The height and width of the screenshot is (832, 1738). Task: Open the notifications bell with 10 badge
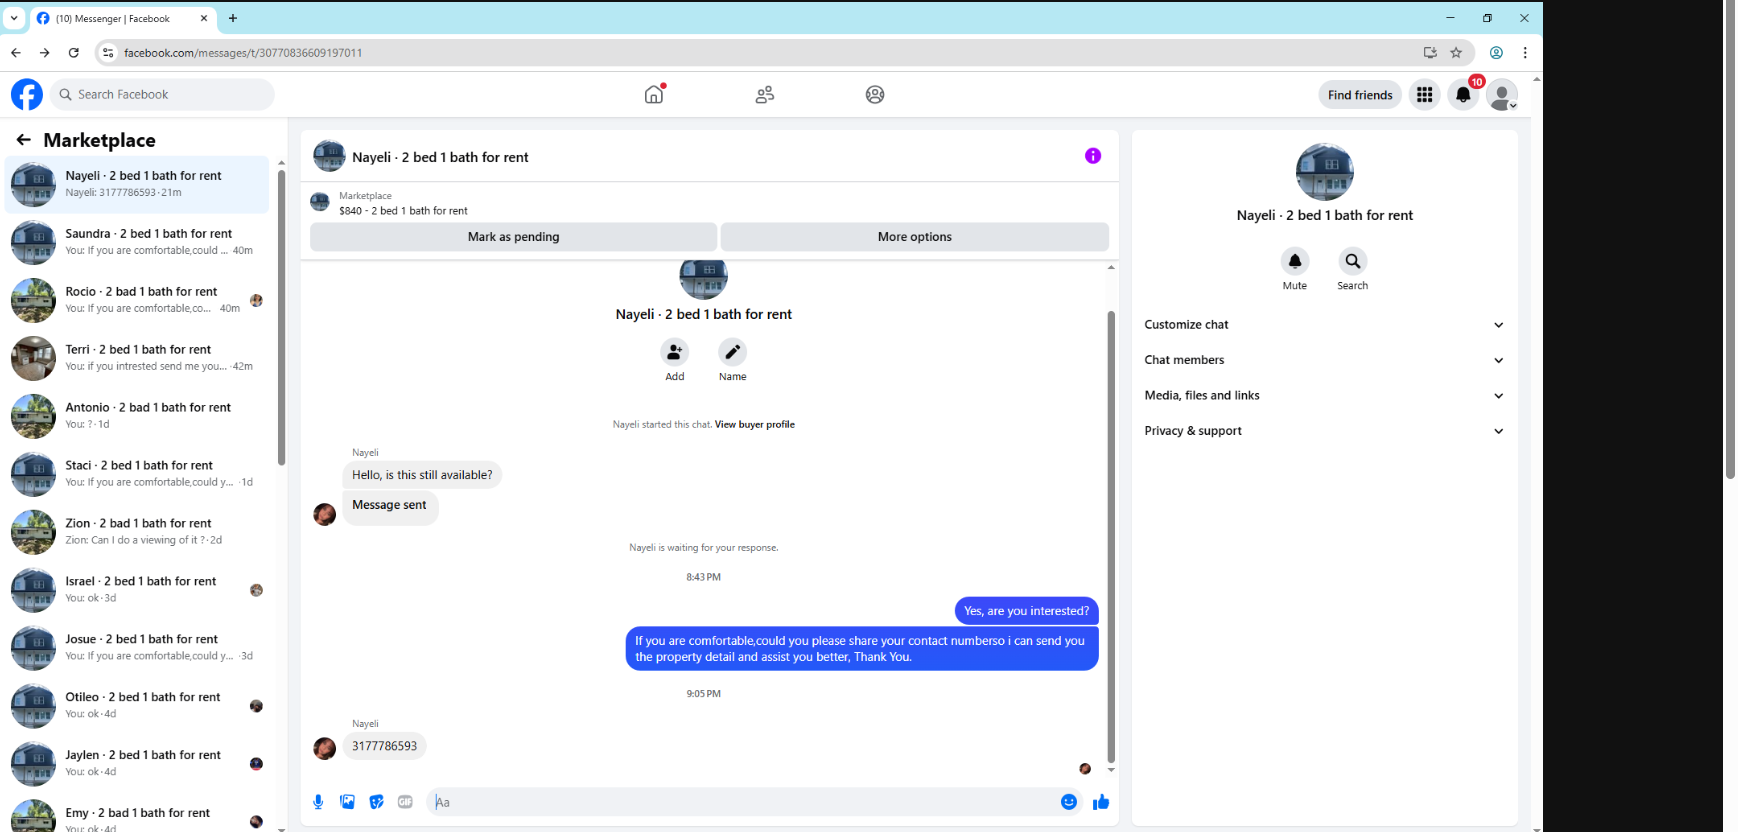tap(1463, 95)
